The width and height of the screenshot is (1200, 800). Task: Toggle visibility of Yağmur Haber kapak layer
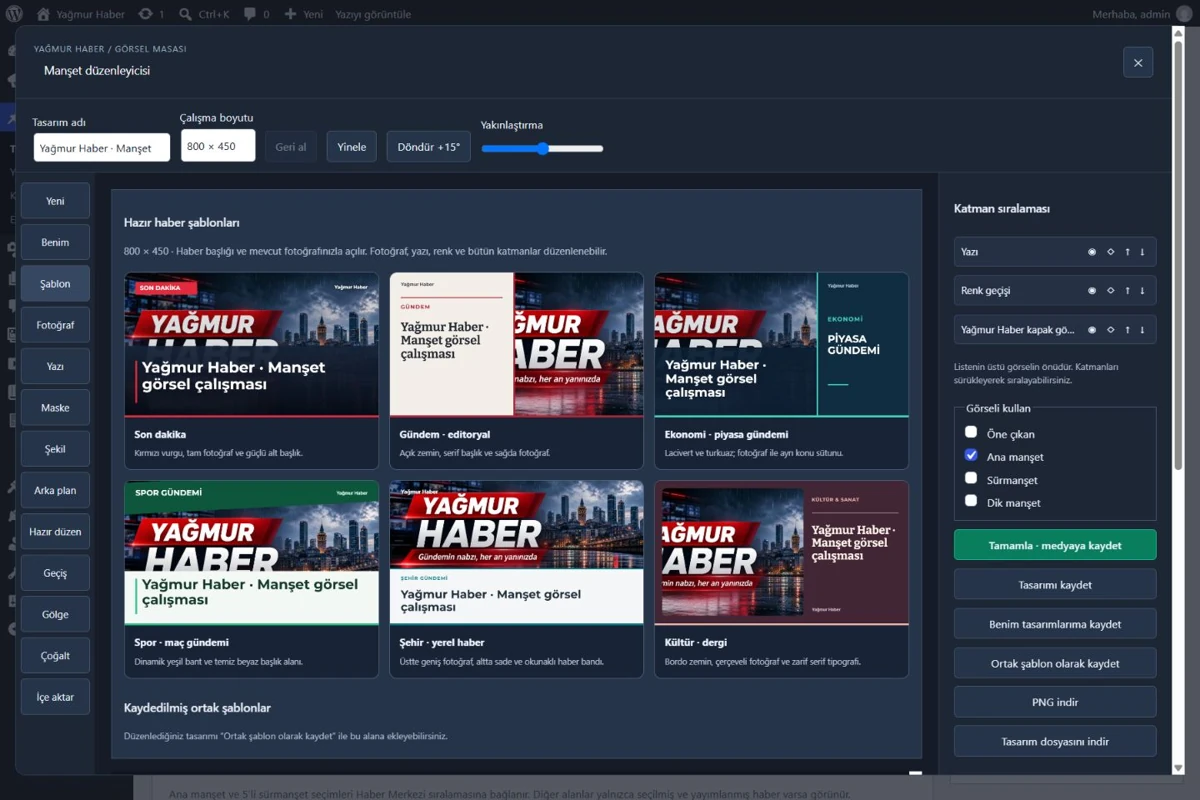[x=1092, y=330]
